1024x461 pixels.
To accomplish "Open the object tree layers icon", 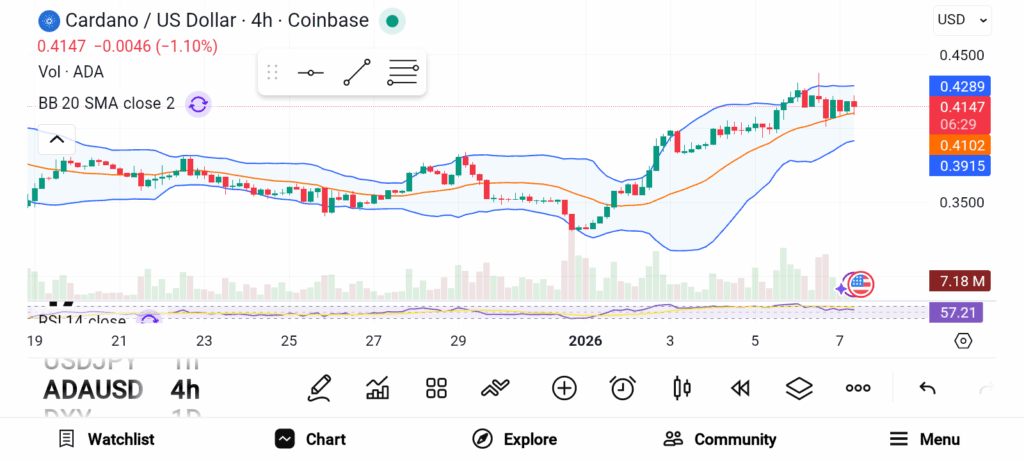I will (x=798, y=388).
